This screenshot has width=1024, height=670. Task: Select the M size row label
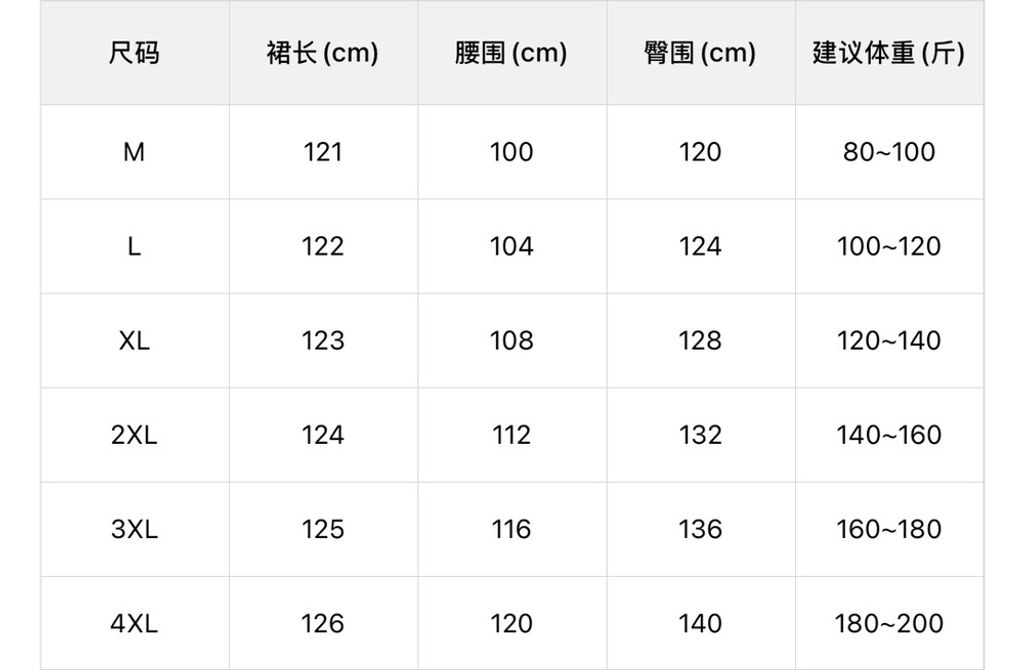[134, 152]
